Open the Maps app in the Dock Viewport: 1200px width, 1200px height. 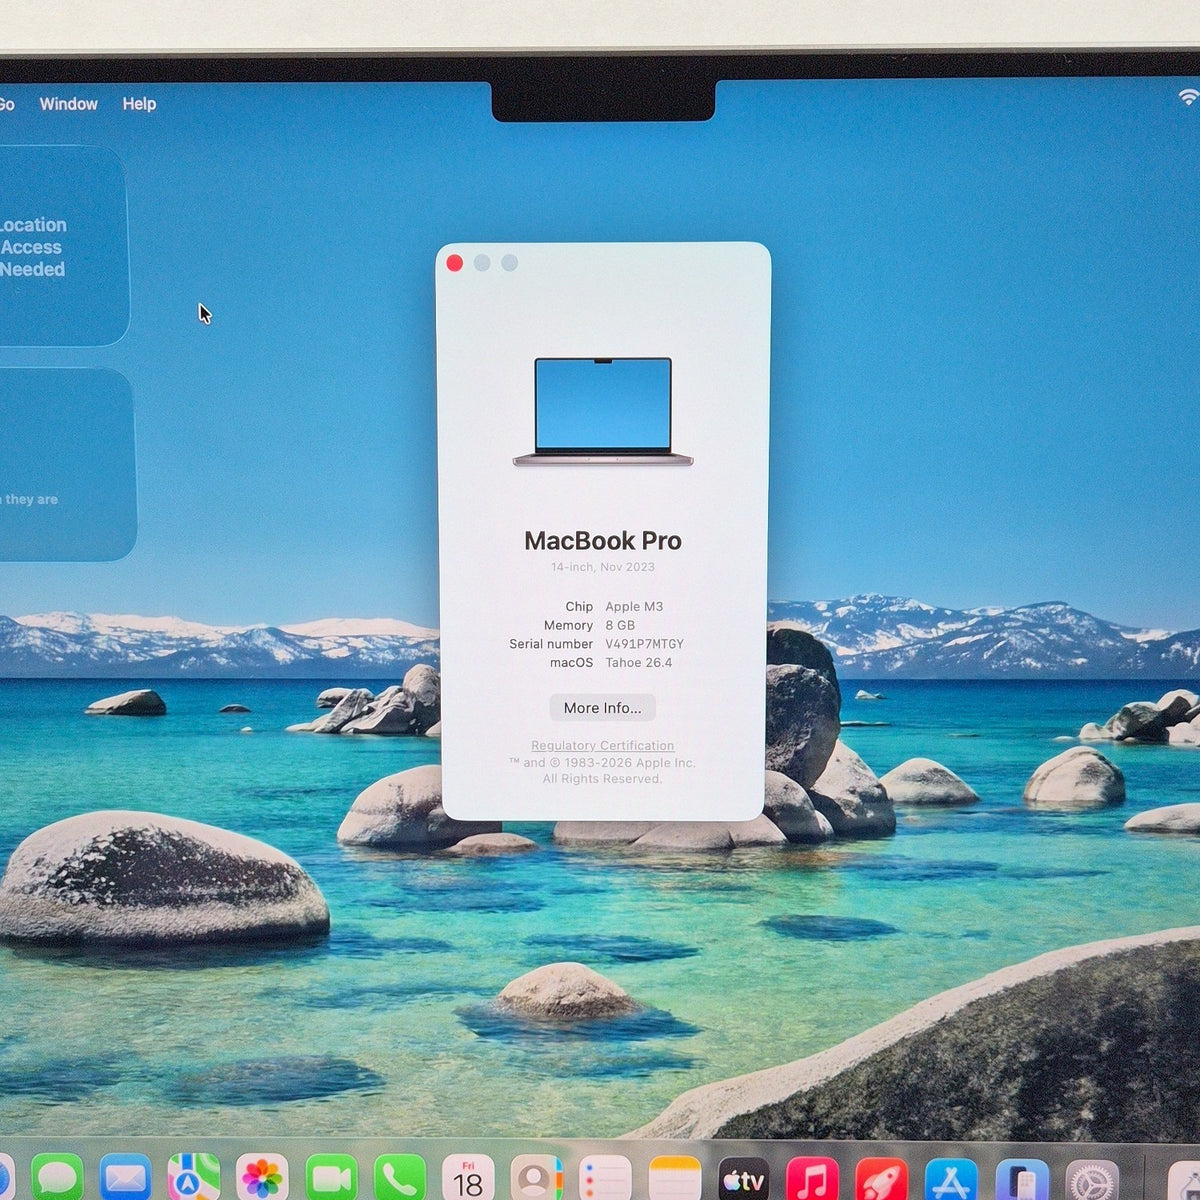pyautogui.click(x=194, y=1178)
